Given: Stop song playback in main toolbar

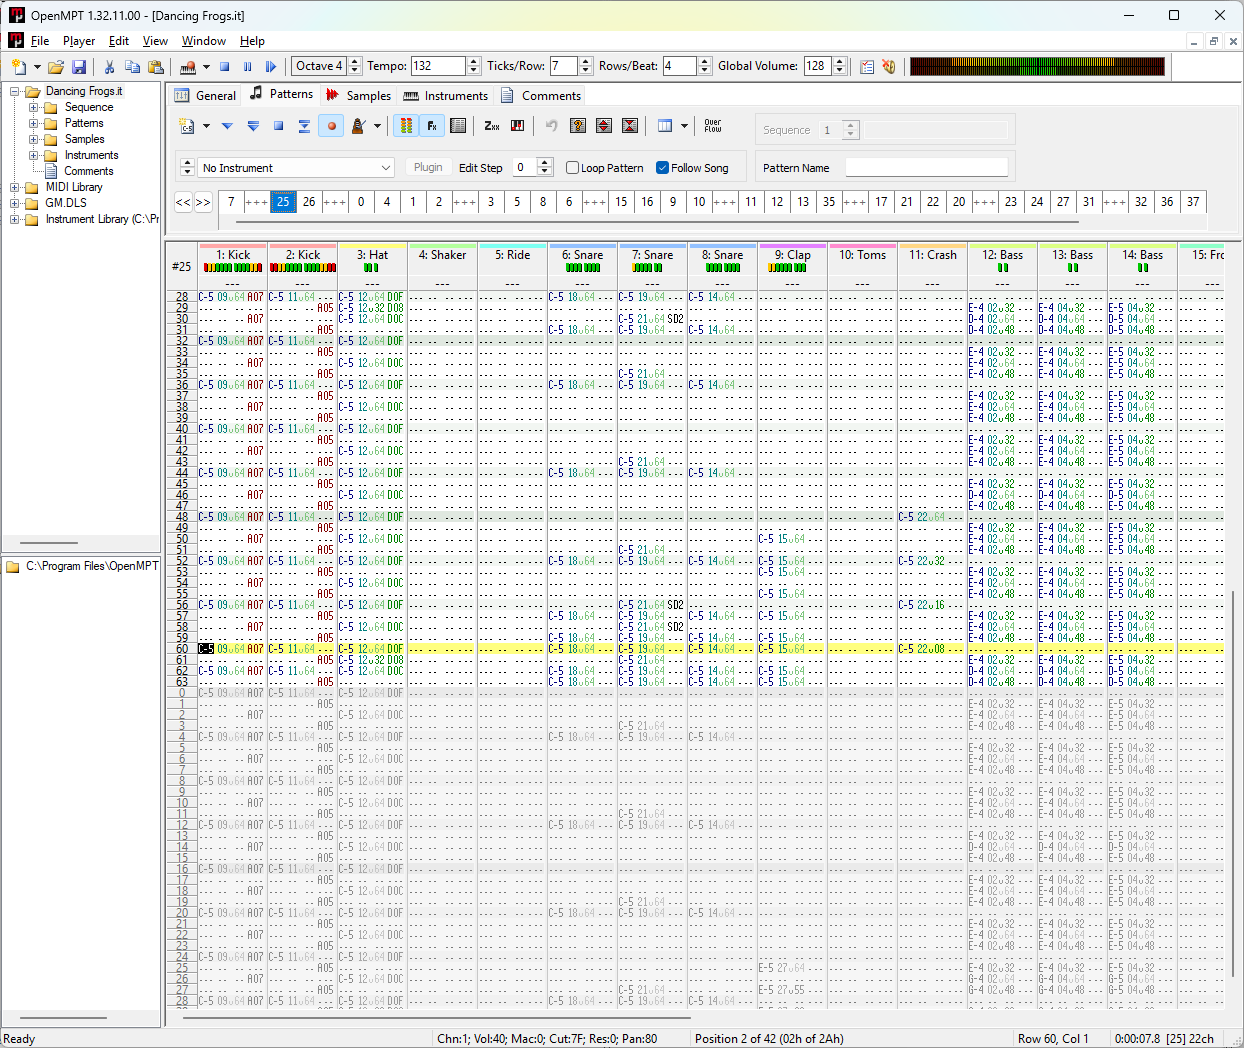Looking at the screenshot, I should [225, 67].
